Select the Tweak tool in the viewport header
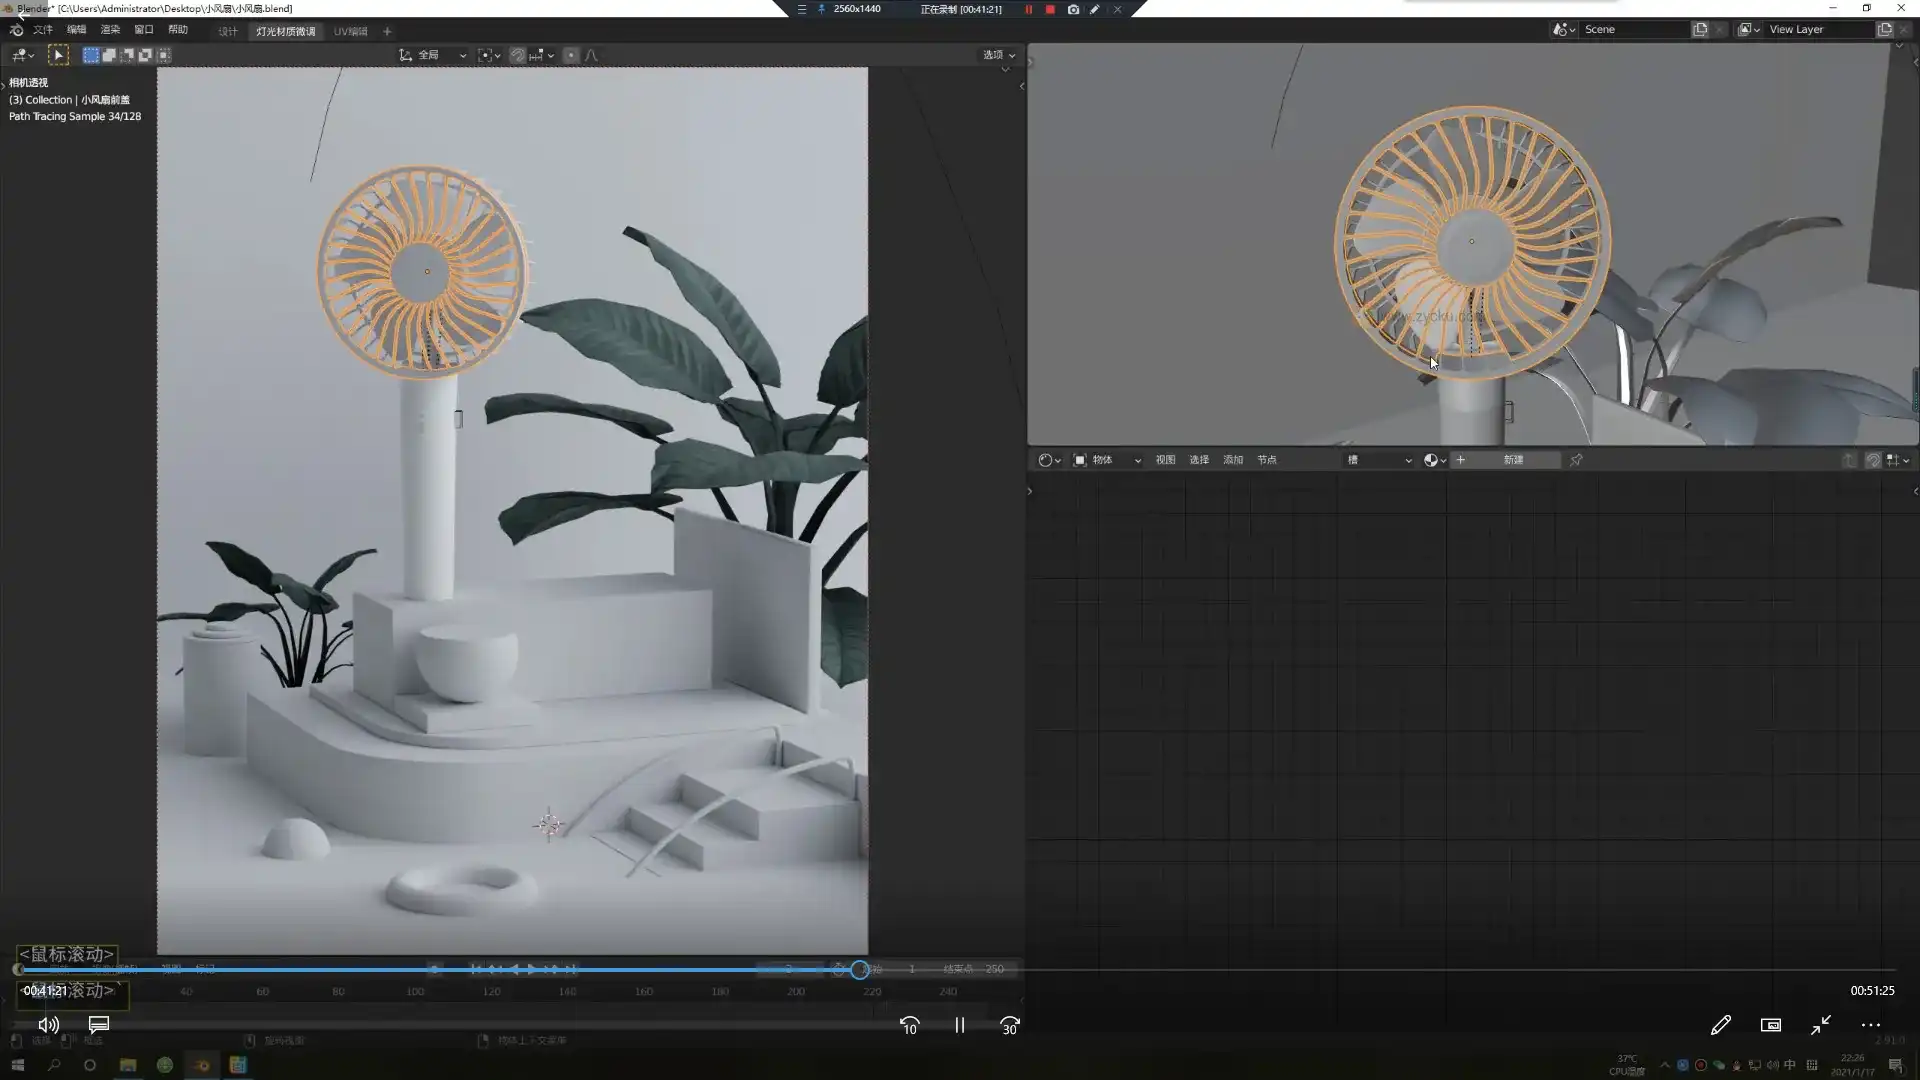 pos(59,55)
